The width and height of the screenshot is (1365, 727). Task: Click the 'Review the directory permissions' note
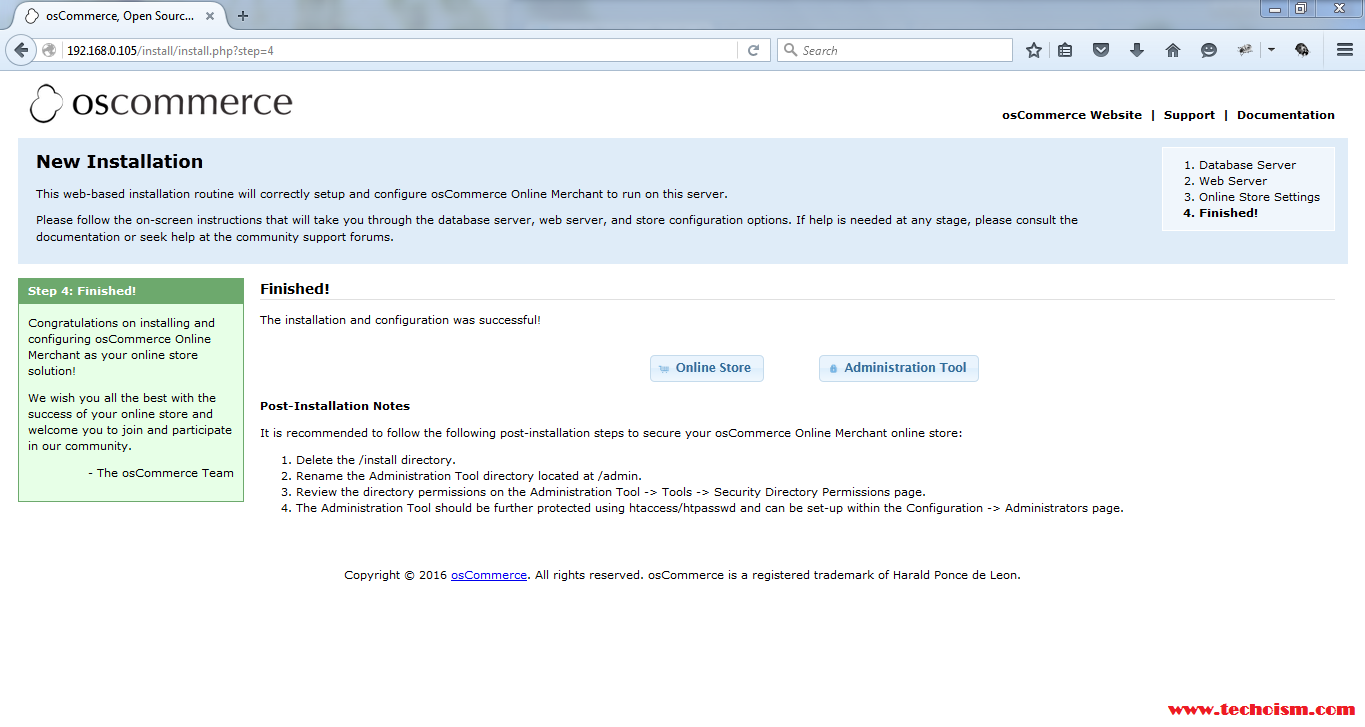pyautogui.click(x=611, y=492)
